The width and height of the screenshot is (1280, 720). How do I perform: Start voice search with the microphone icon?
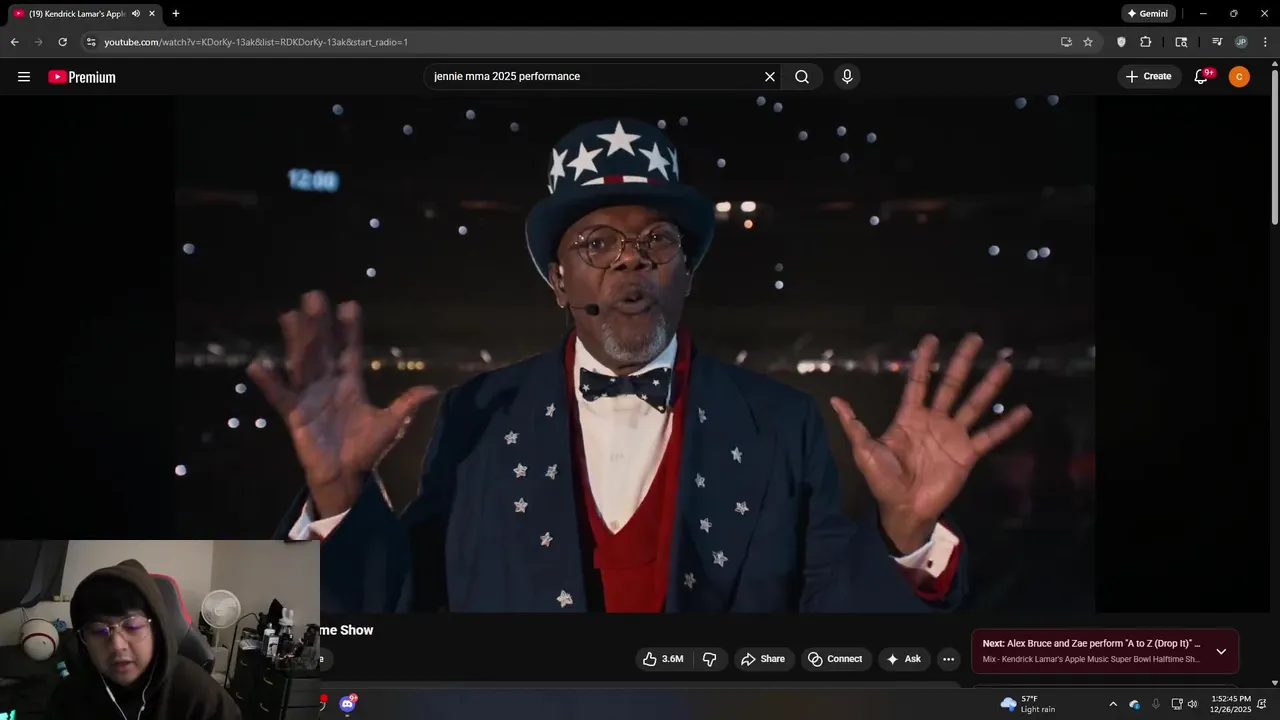point(847,77)
